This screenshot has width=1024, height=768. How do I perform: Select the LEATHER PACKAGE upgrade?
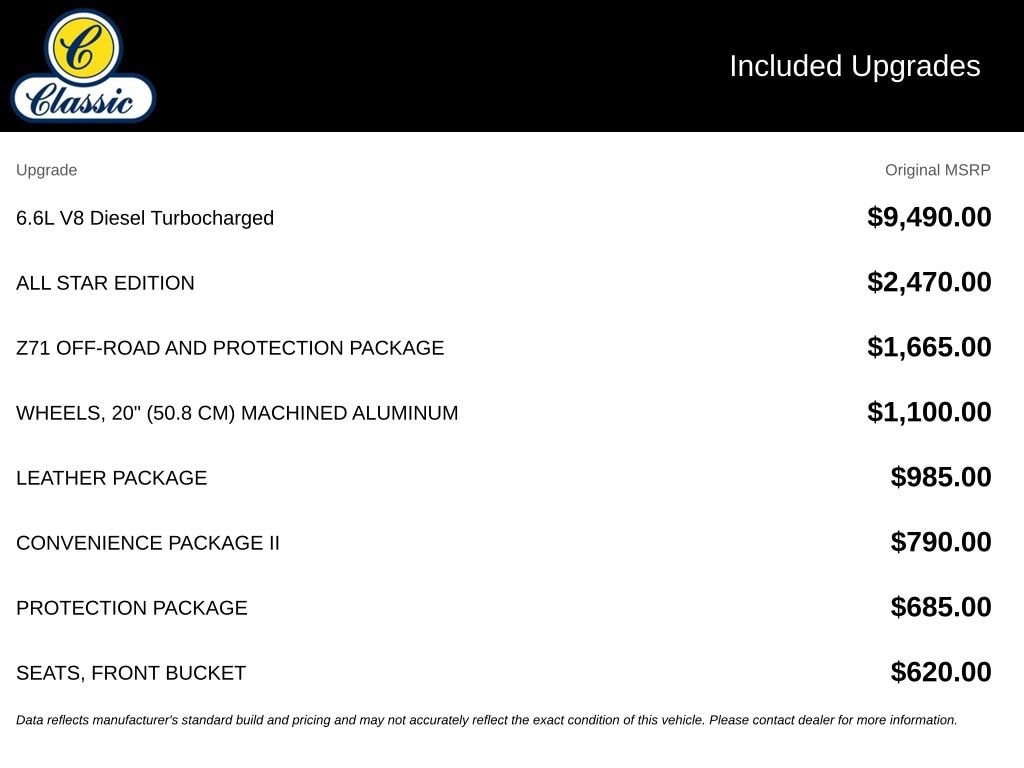click(112, 477)
